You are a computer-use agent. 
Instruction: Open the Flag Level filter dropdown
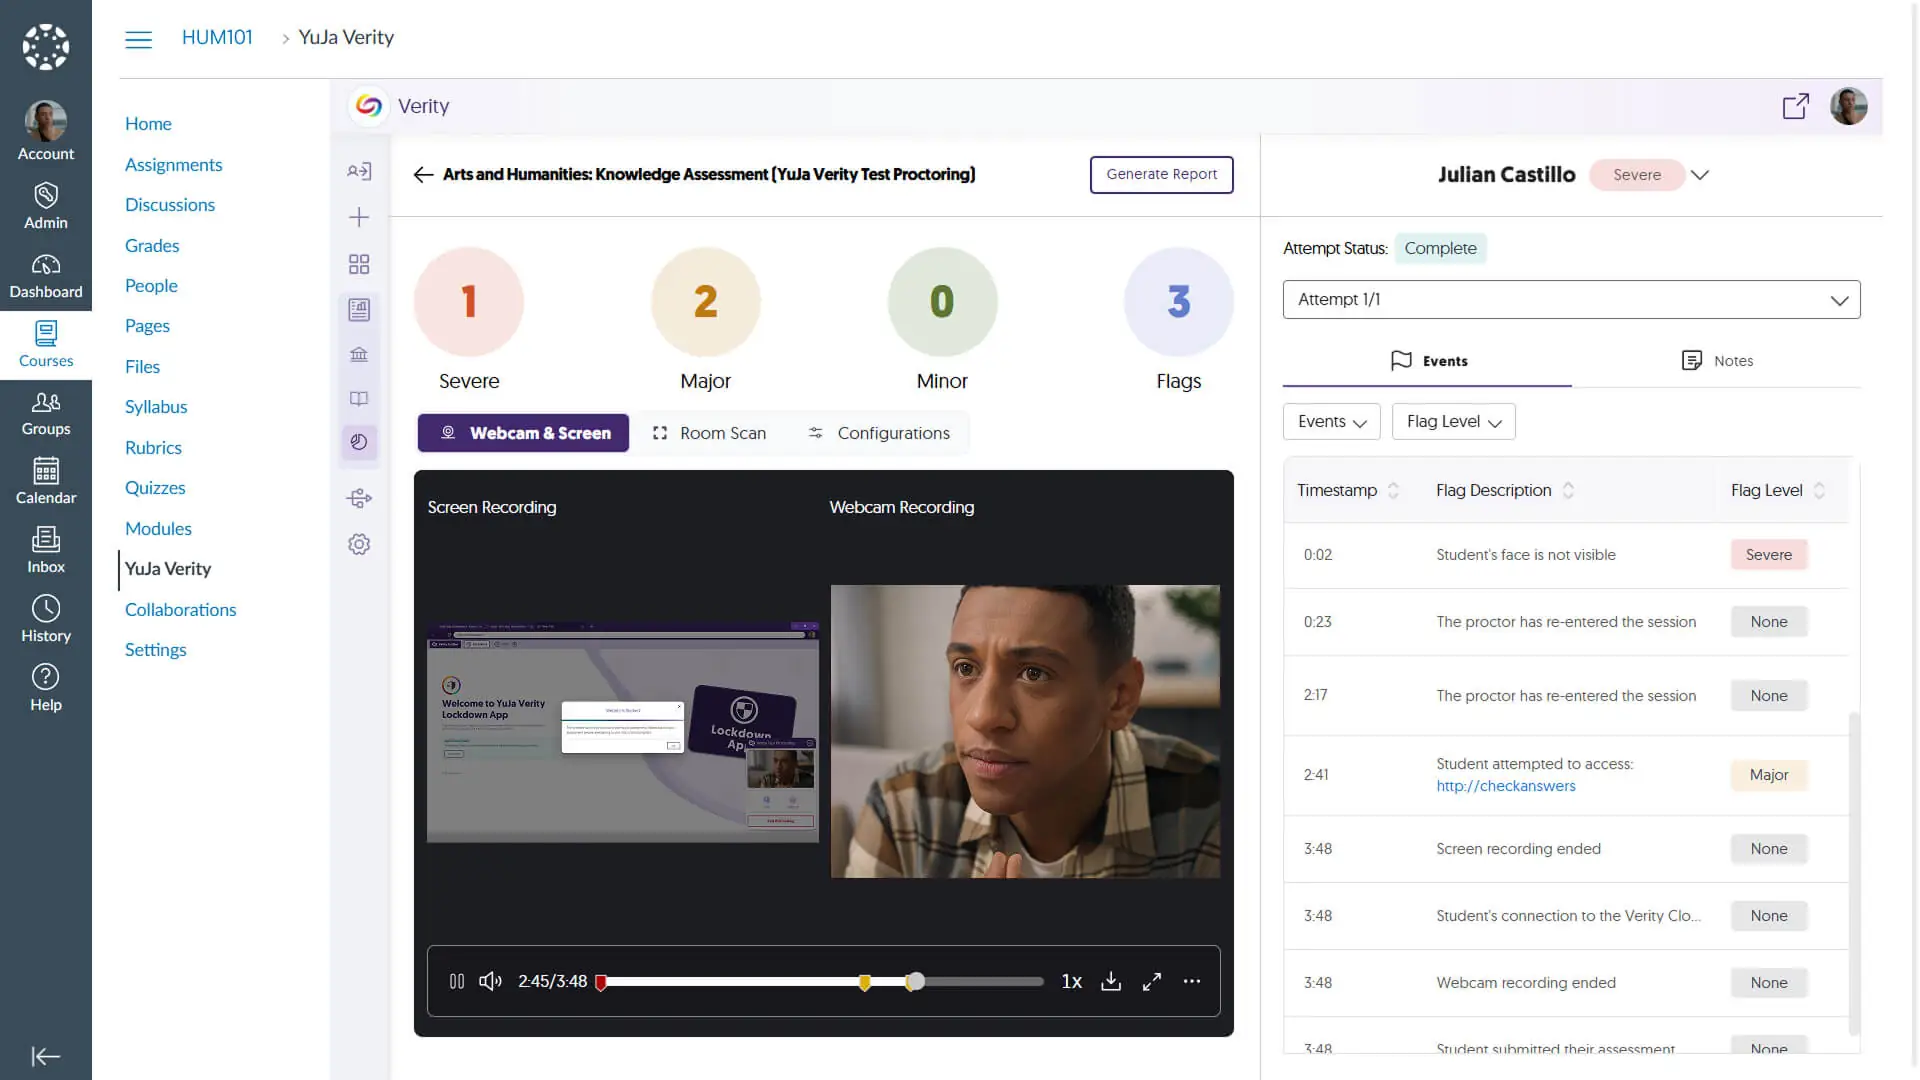tap(1453, 421)
